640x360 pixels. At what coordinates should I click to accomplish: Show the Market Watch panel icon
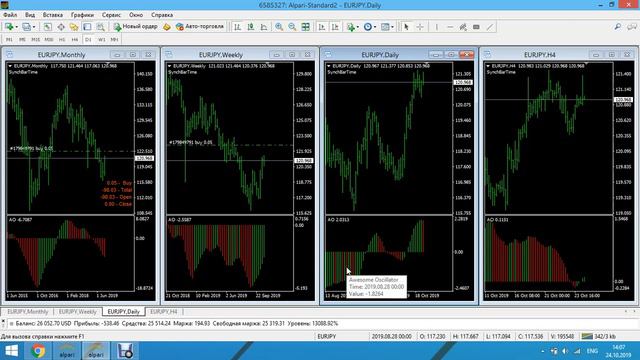tap(47, 27)
